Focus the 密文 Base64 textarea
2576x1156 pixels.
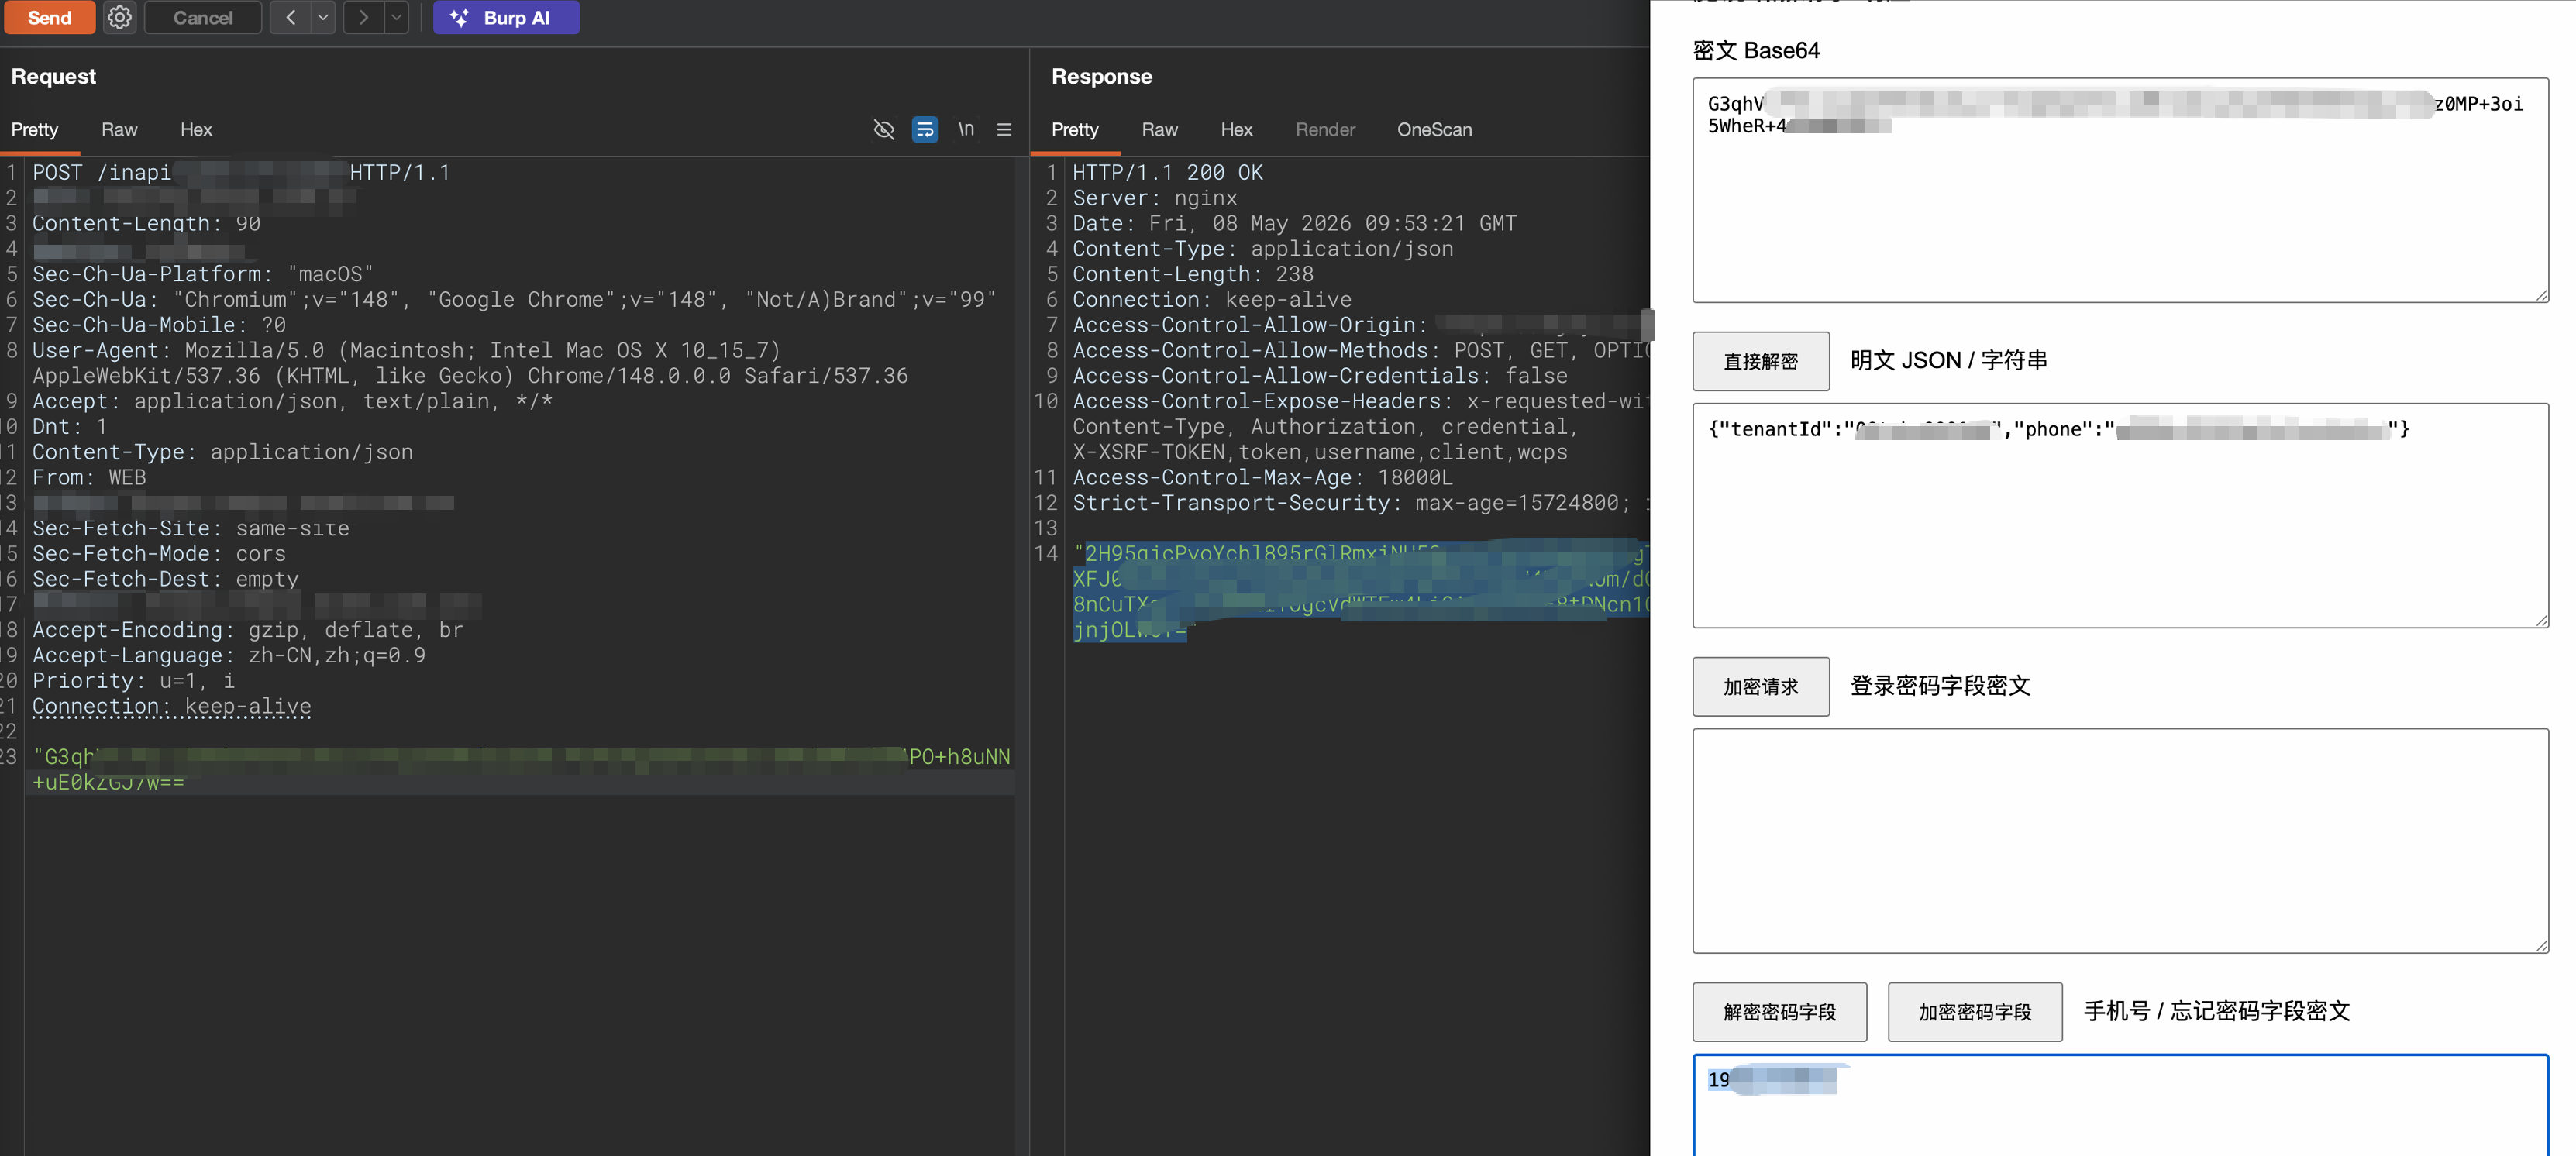pyautogui.click(x=2120, y=190)
